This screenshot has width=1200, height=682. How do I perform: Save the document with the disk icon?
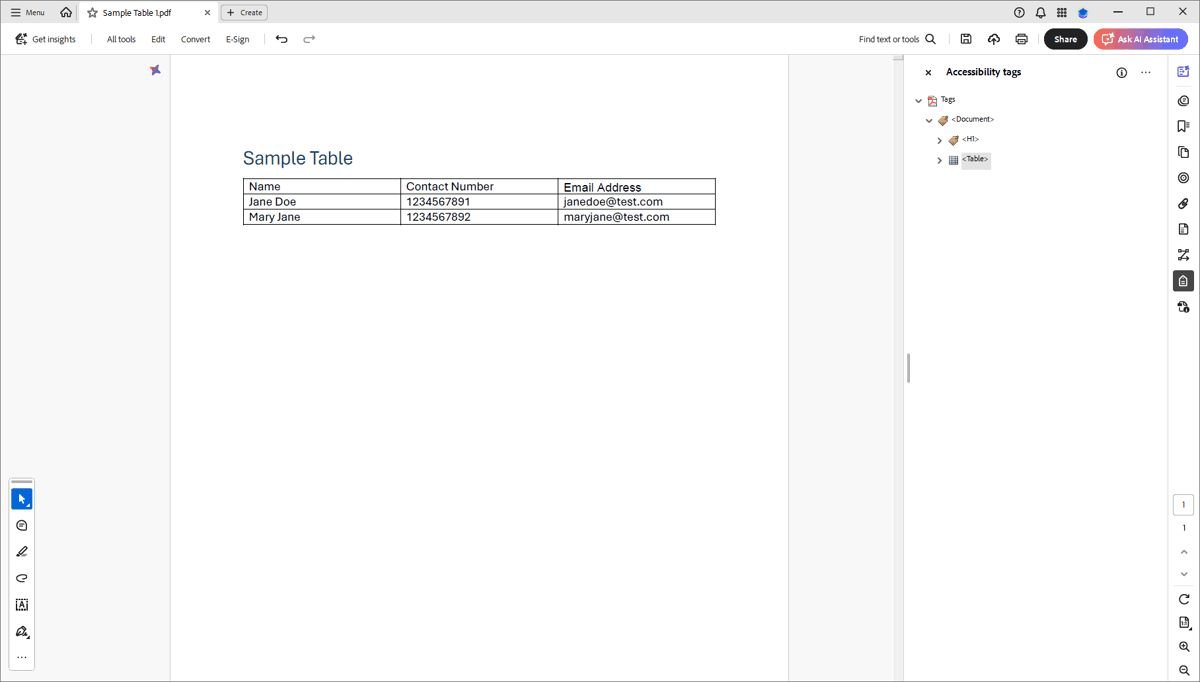(966, 39)
